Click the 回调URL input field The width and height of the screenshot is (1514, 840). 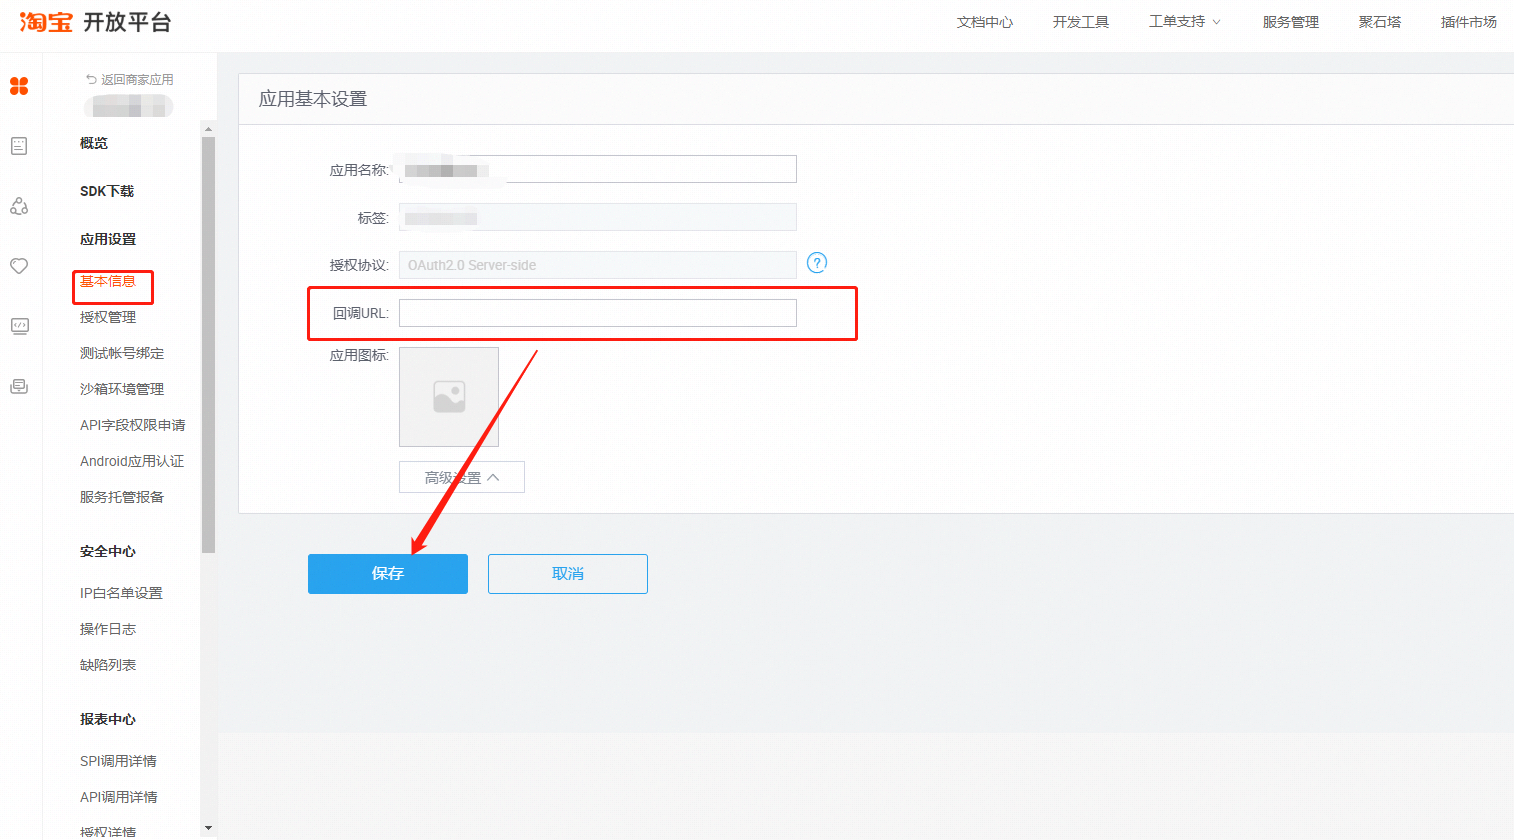597,313
